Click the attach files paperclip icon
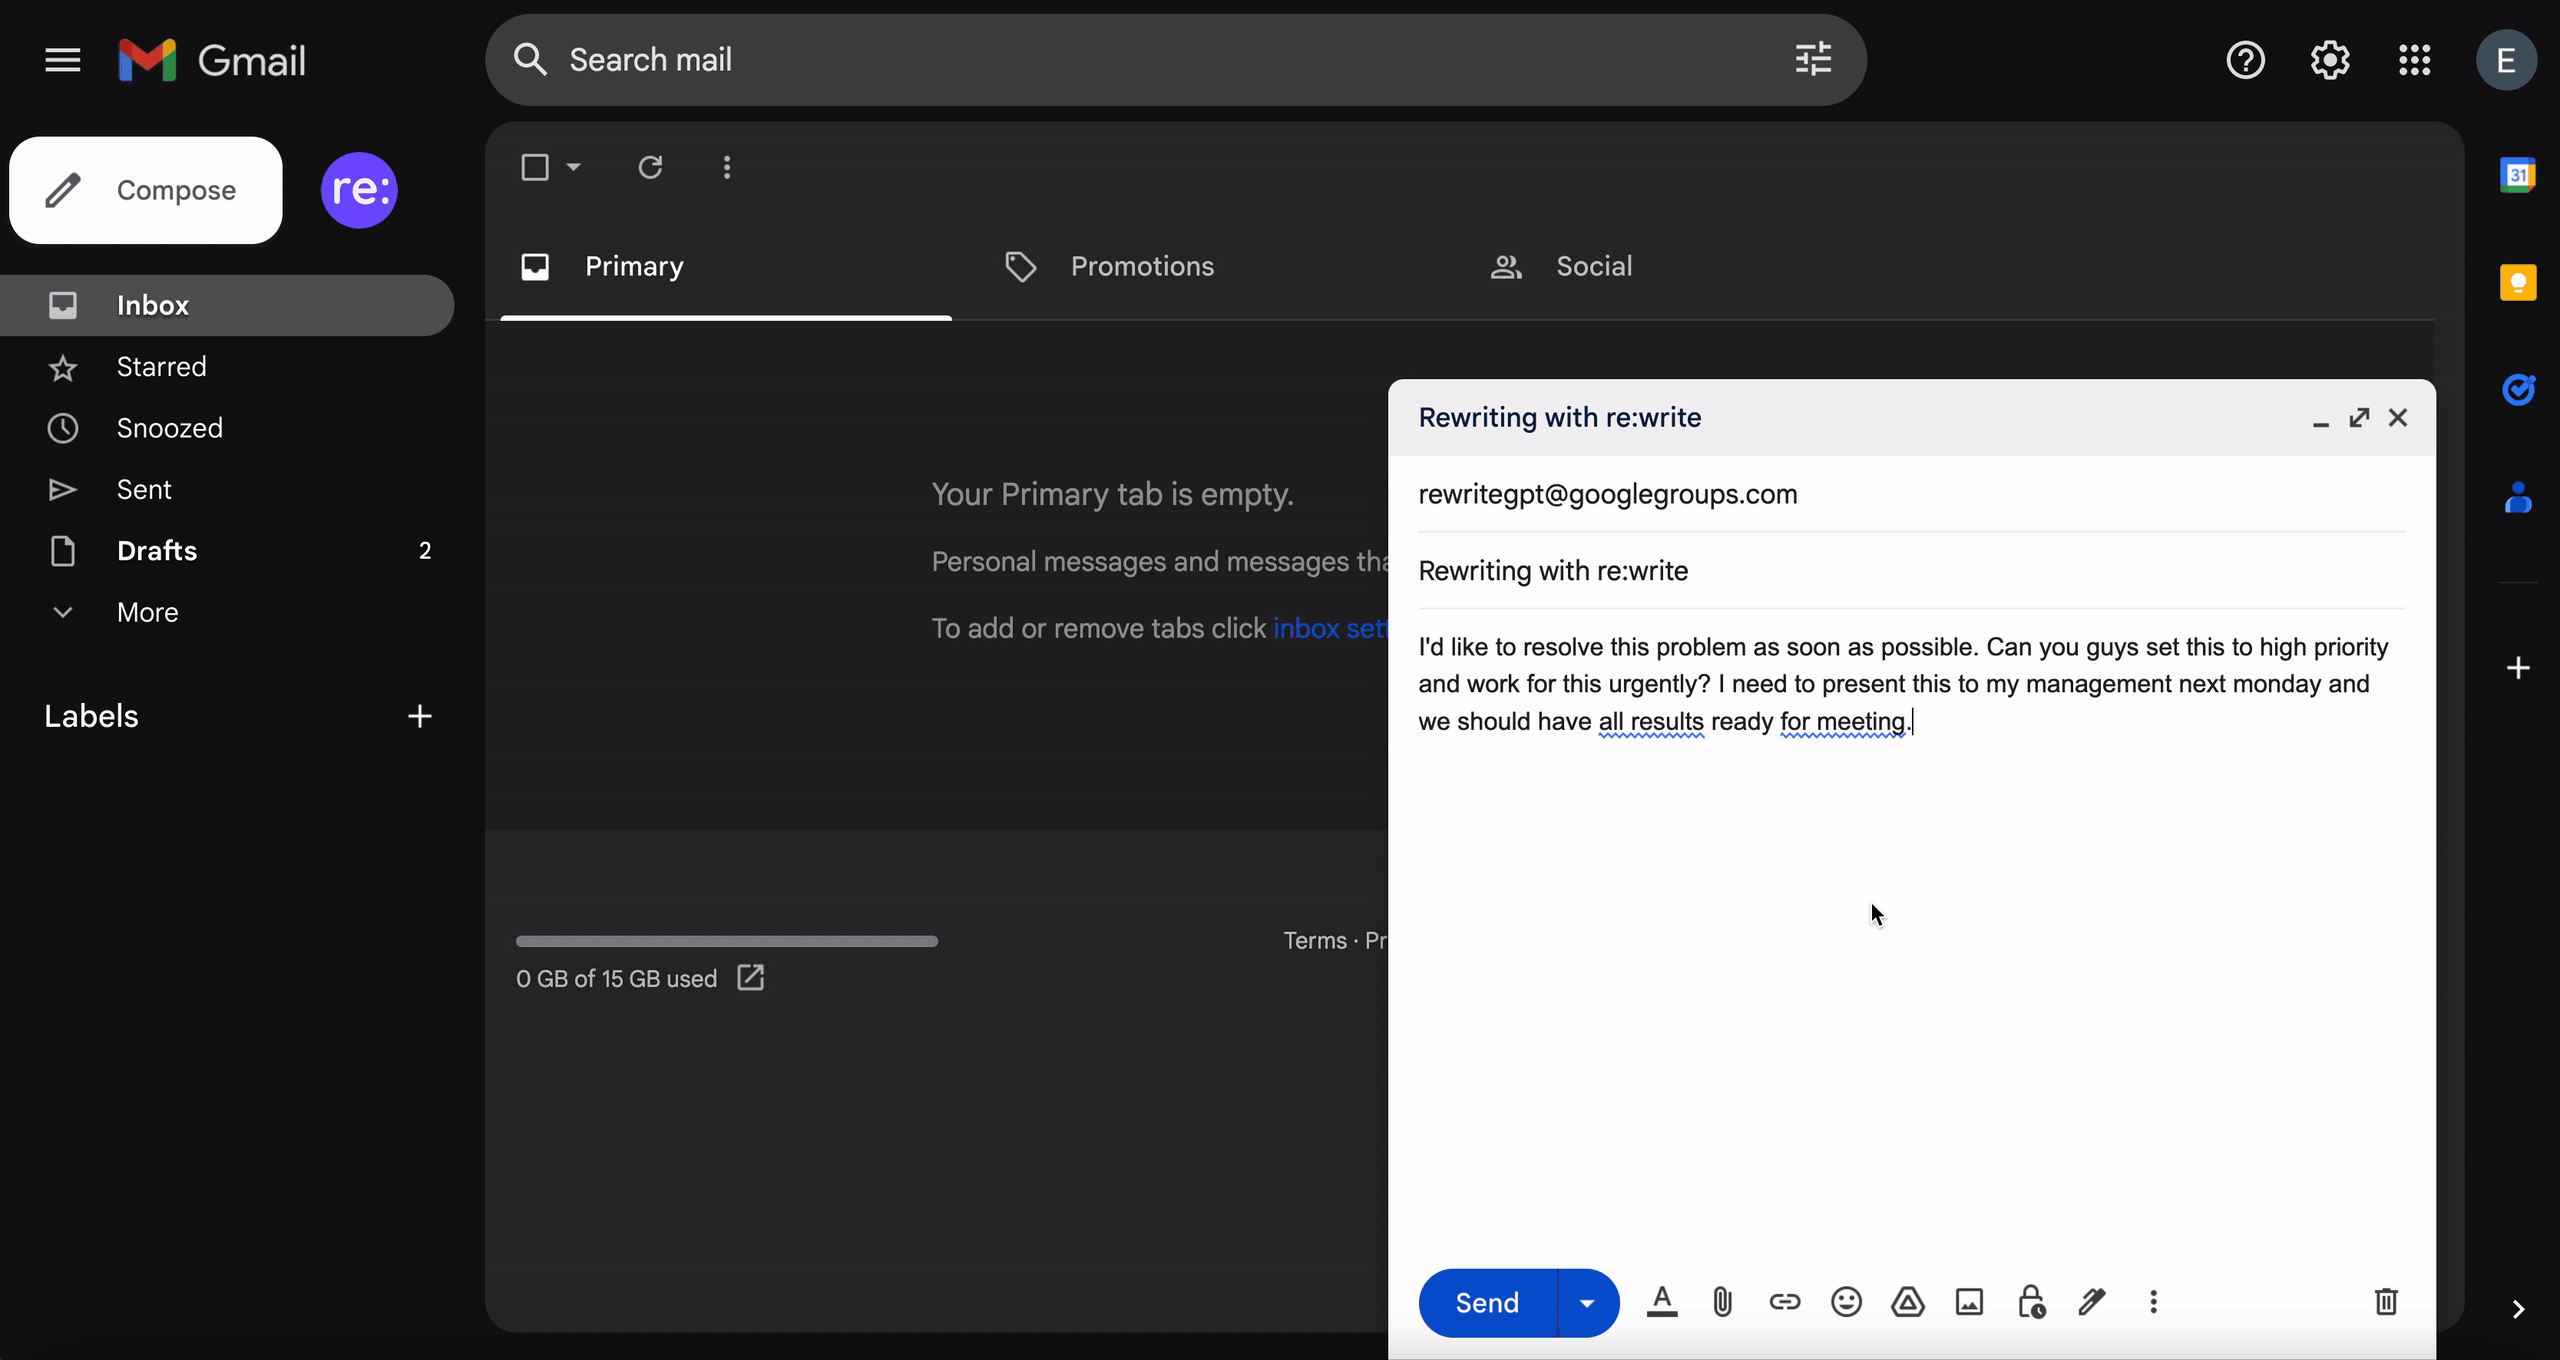Image resolution: width=2560 pixels, height=1360 pixels. 1722,1302
